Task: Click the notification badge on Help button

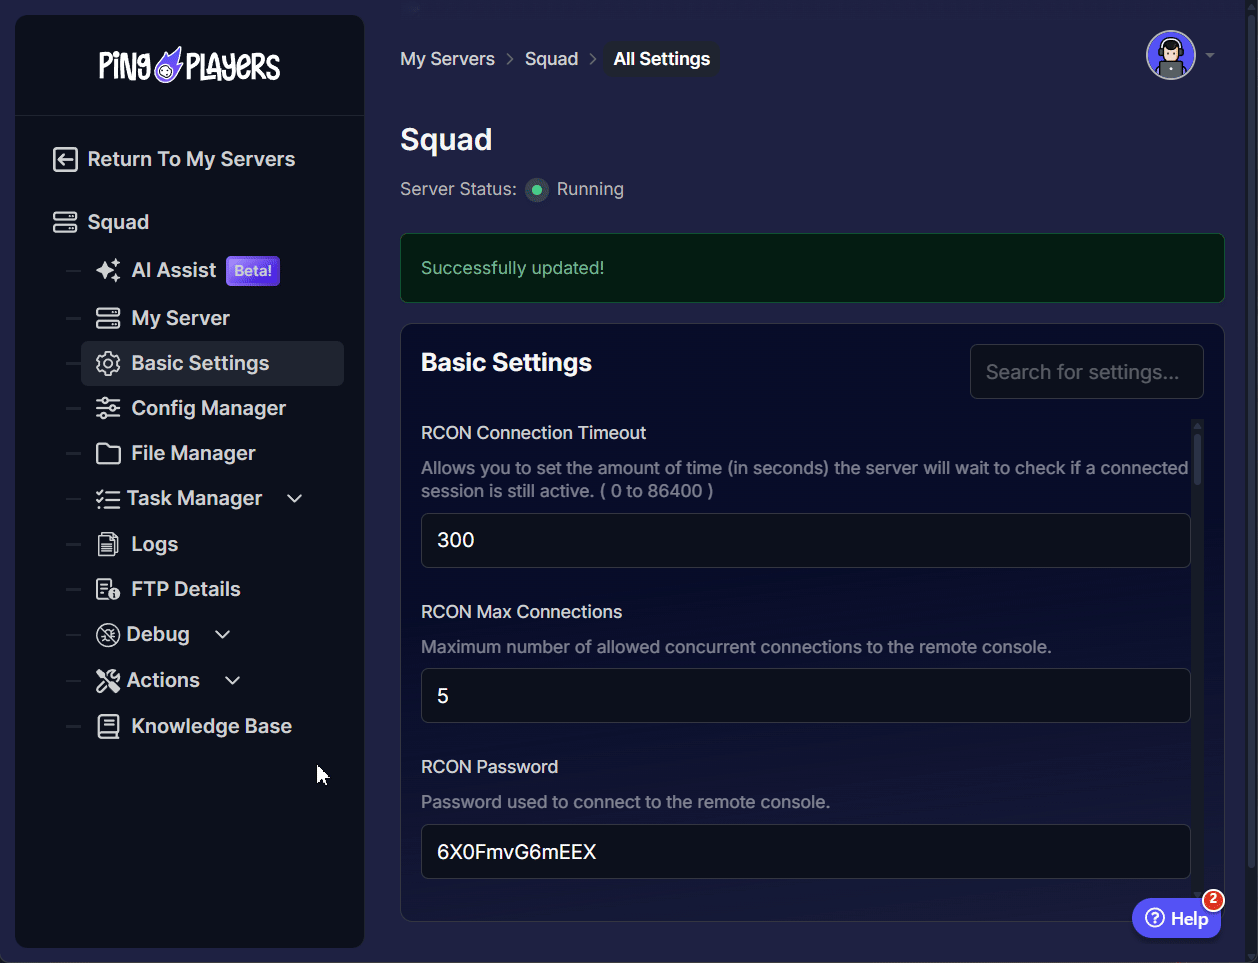Action: tap(1213, 900)
